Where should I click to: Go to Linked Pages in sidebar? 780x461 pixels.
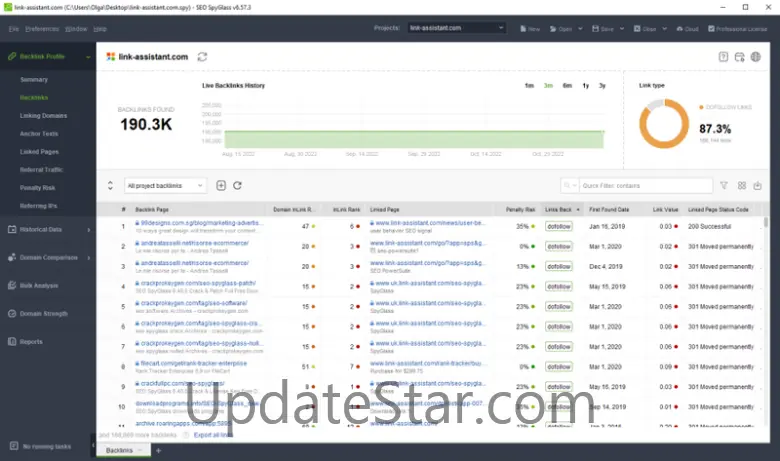[39, 152]
